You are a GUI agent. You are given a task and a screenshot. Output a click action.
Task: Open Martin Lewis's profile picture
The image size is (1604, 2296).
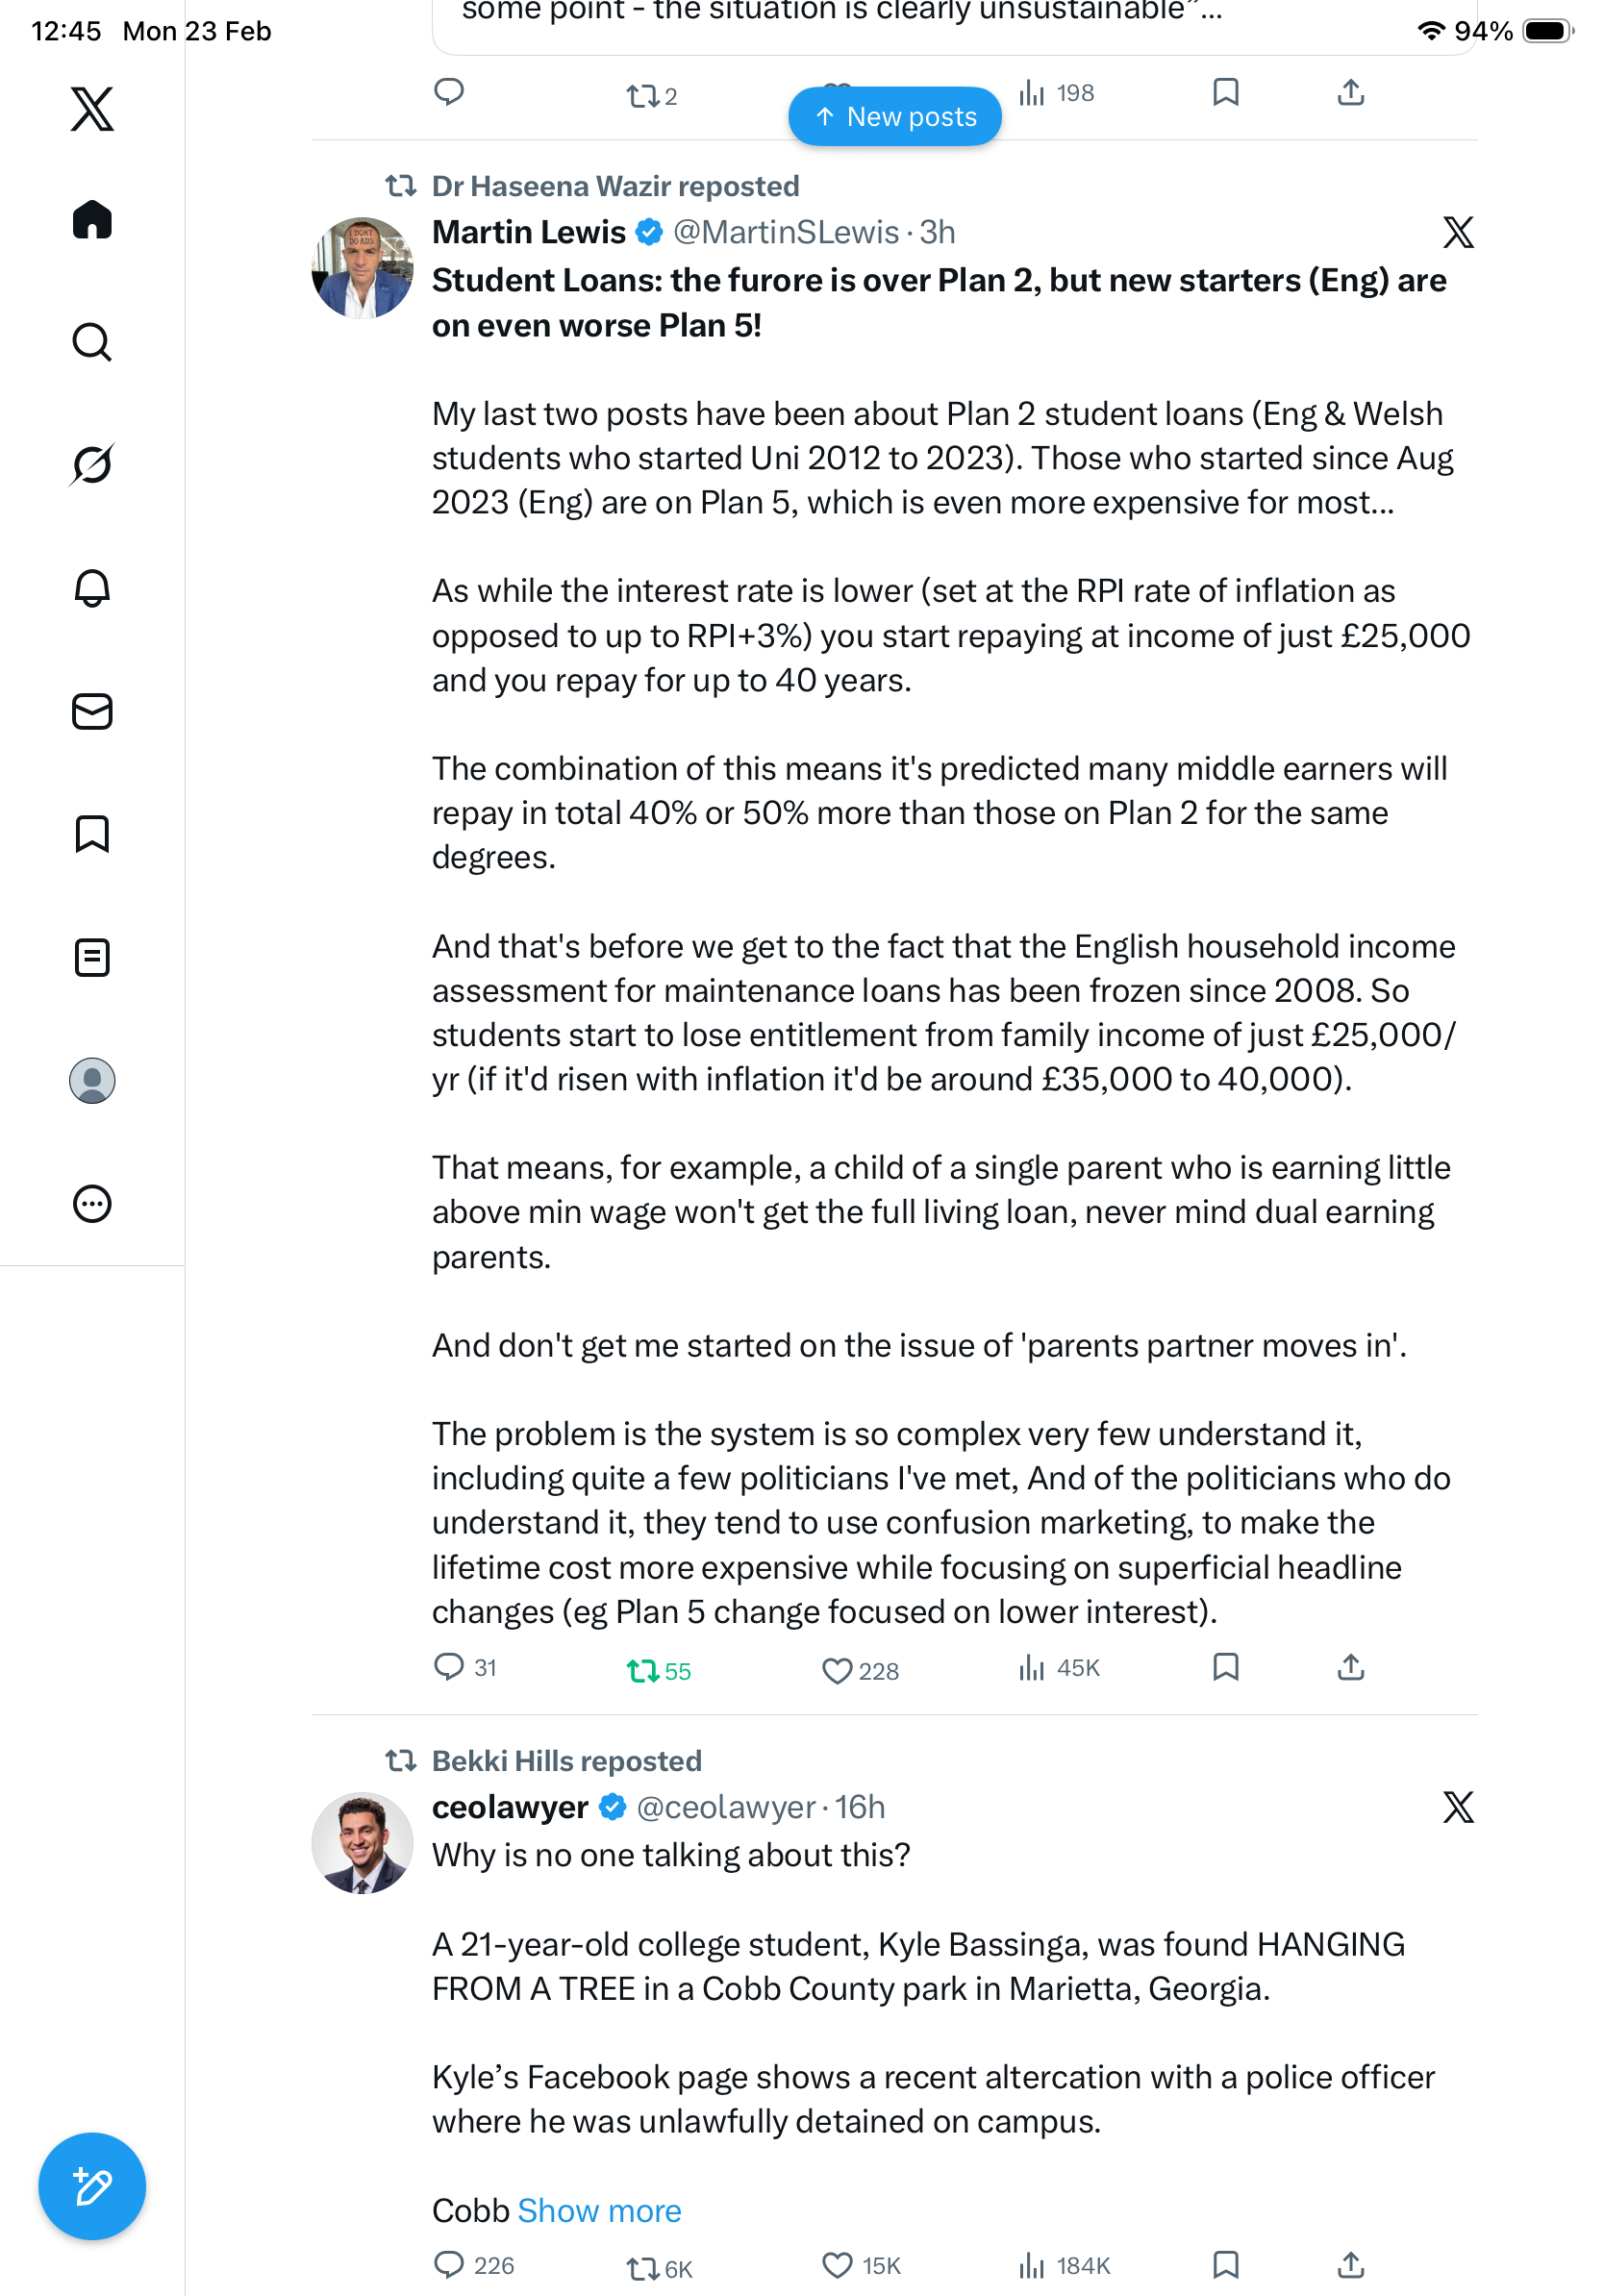[x=362, y=268]
